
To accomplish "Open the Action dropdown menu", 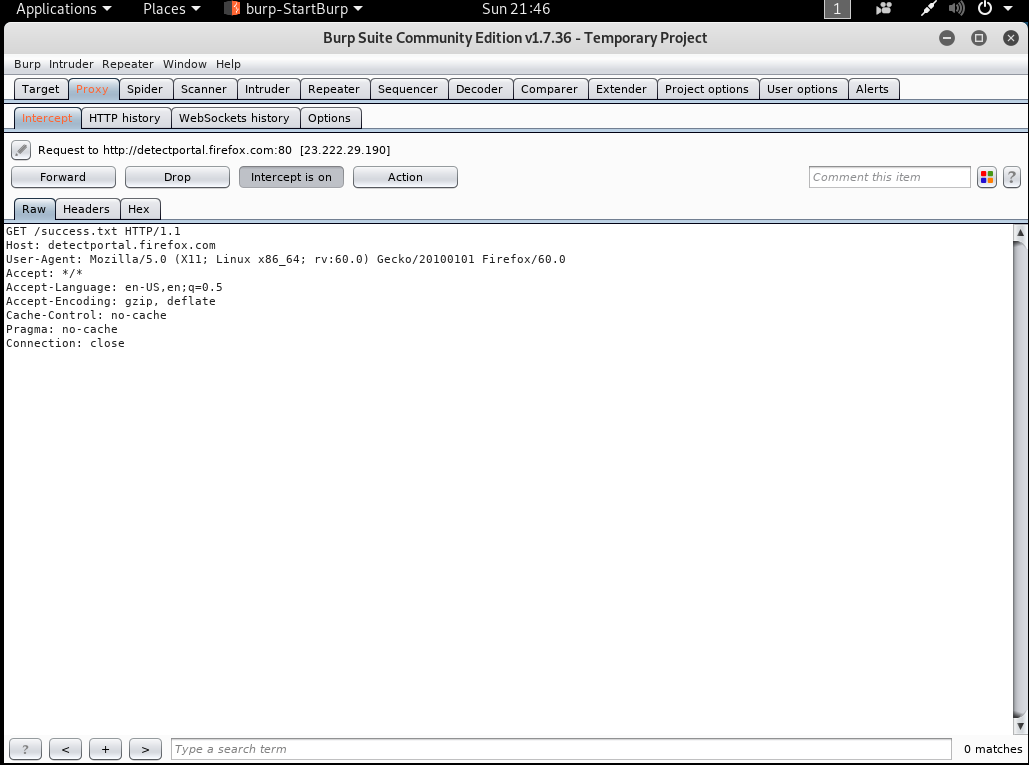I will click(x=405, y=177).
